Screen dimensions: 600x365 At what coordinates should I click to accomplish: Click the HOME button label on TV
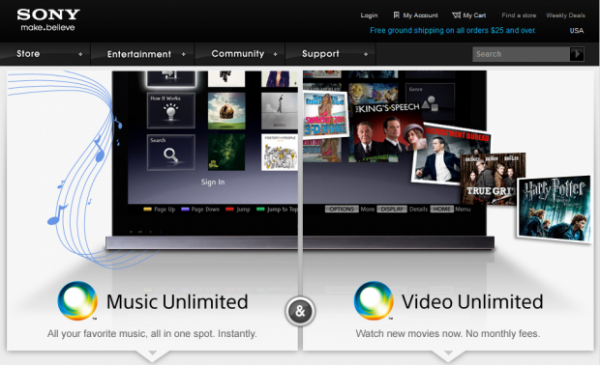click(x=442, y=209)
